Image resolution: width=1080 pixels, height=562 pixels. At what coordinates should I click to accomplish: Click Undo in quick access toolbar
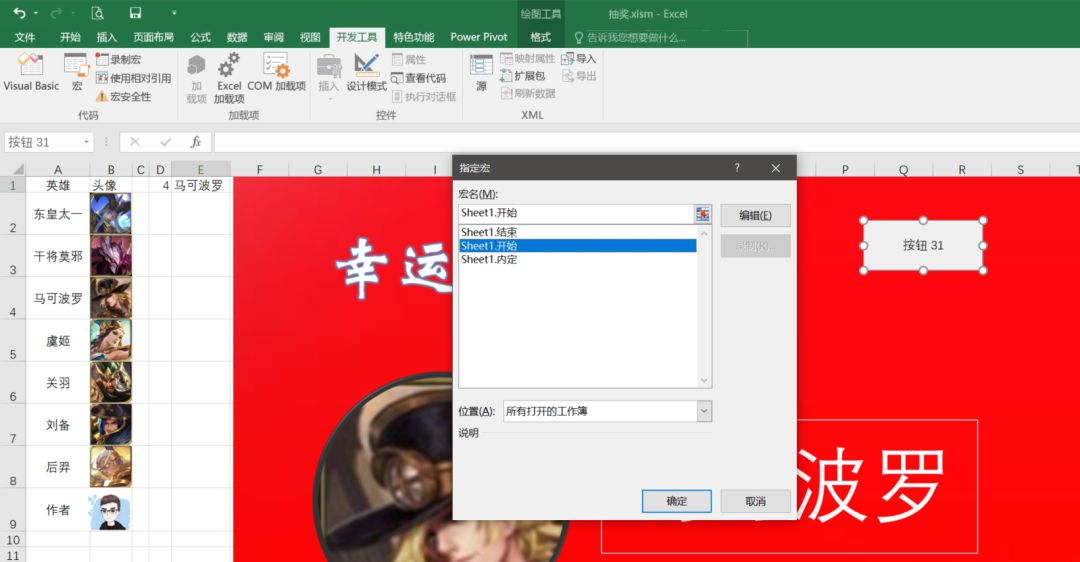click(19, 13)
